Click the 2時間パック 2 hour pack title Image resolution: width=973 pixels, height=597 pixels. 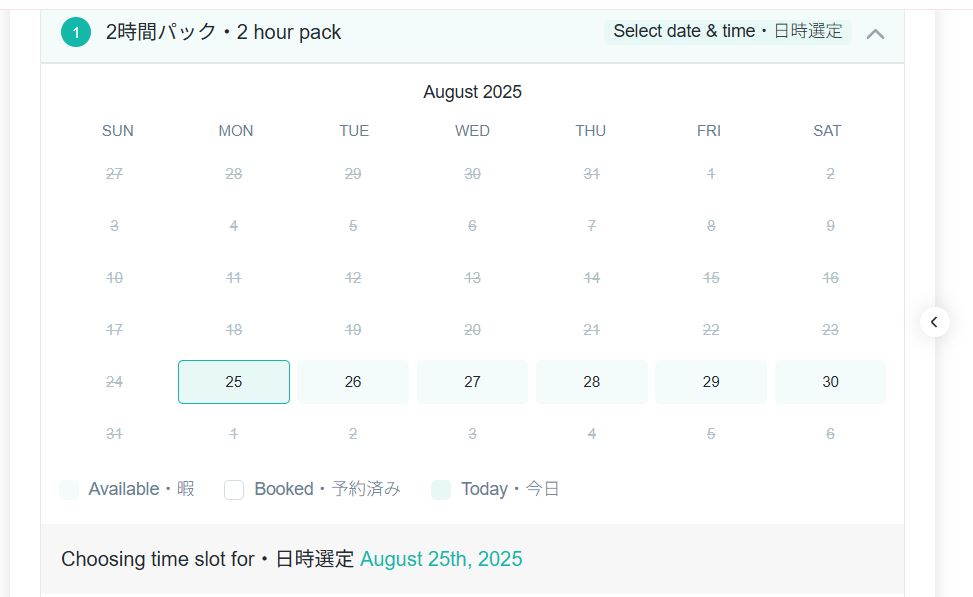pos(223,32)
